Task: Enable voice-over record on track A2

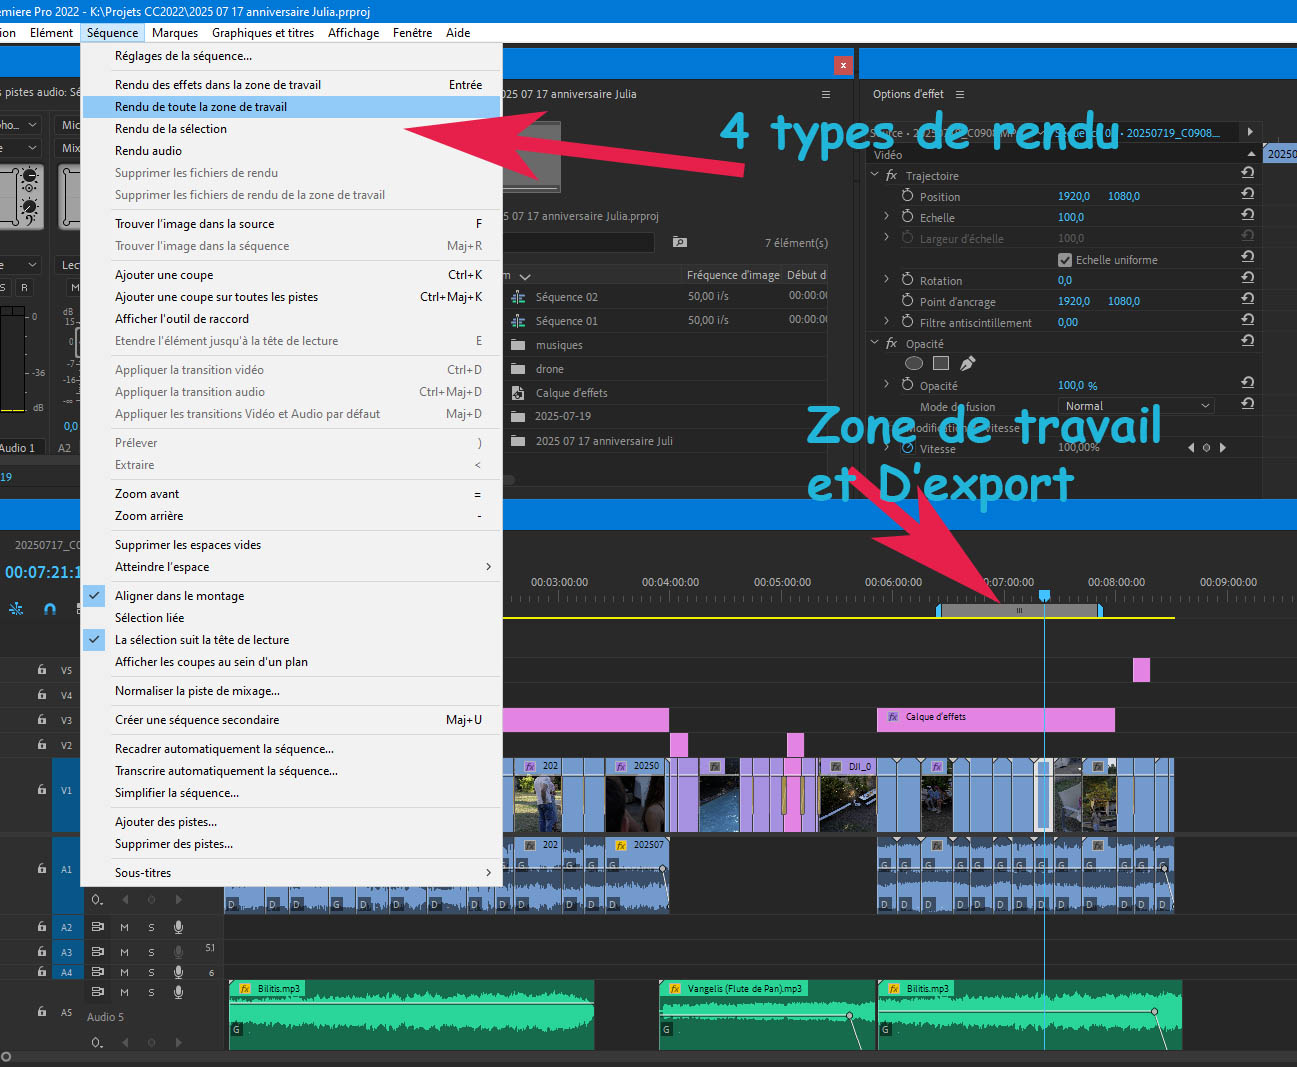Action: pos(178,927)
